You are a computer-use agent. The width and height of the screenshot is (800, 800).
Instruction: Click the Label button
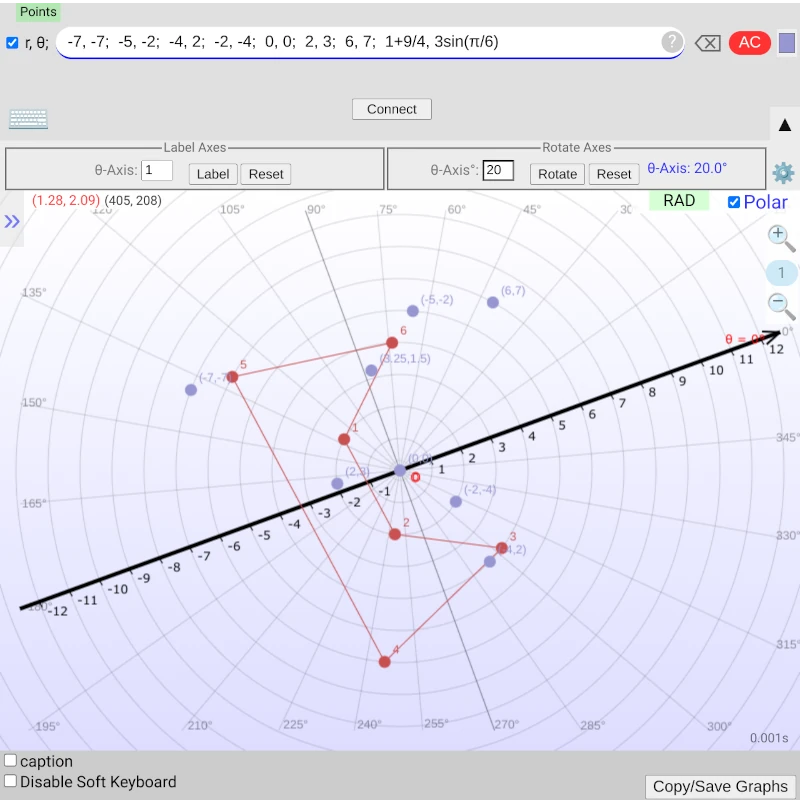(213, 174)
